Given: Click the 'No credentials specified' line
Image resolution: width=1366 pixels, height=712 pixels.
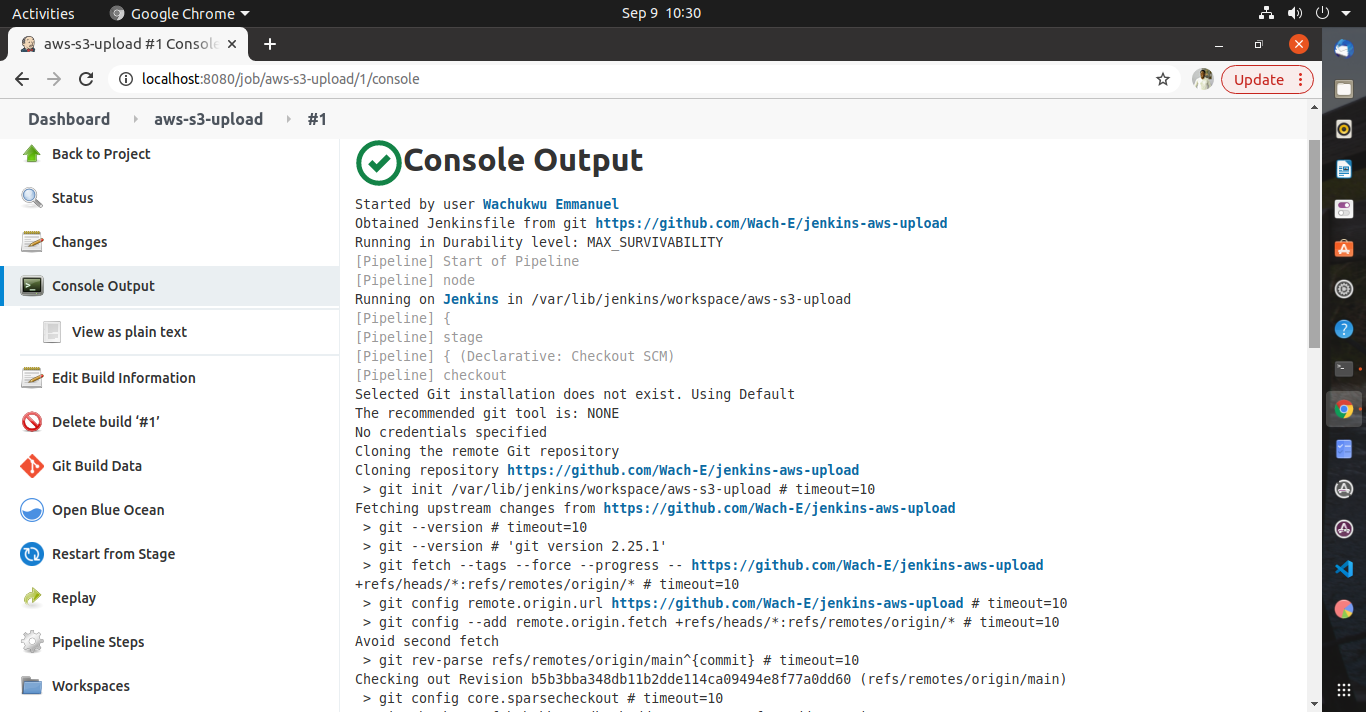Looking at the screenshot, I should coord(451,432).
